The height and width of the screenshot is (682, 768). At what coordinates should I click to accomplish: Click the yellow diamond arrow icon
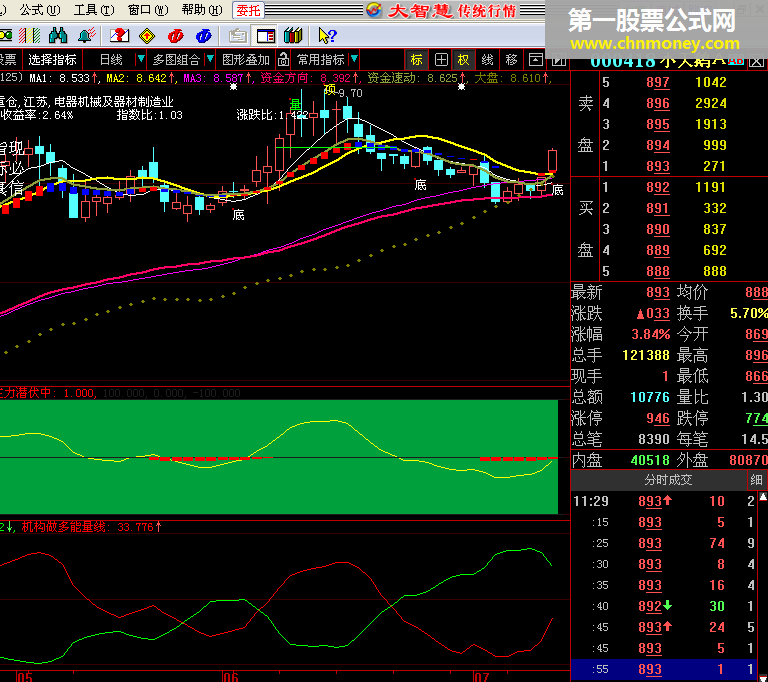tap(147, 35)
